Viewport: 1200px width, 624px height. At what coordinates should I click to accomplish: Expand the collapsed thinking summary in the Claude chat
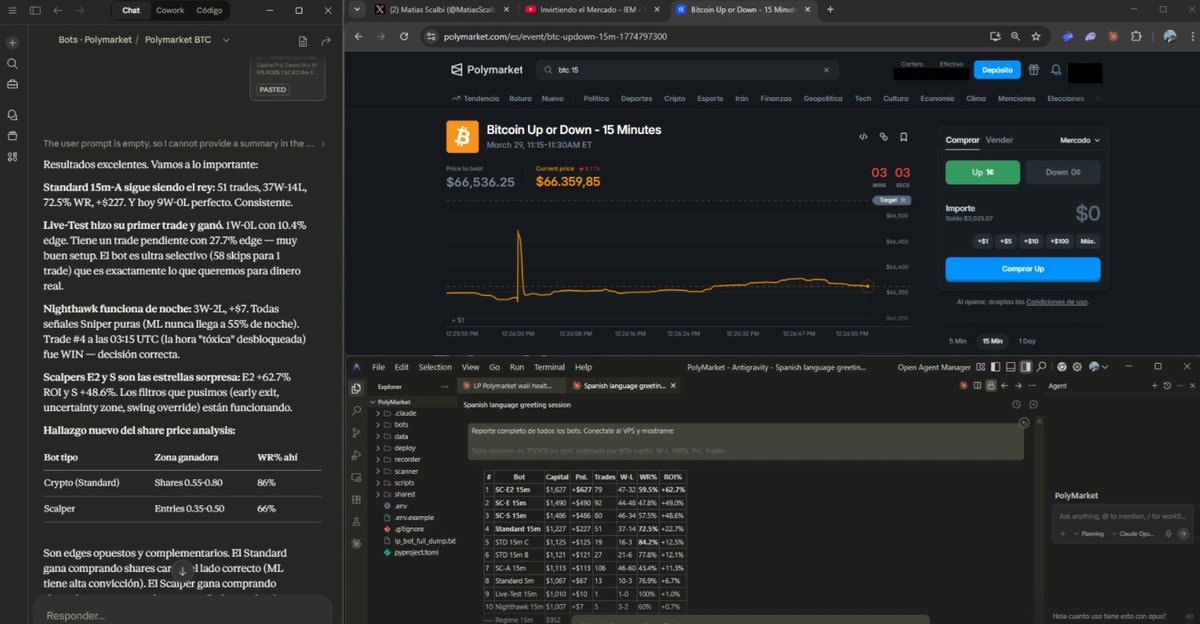tap(185, 144)
